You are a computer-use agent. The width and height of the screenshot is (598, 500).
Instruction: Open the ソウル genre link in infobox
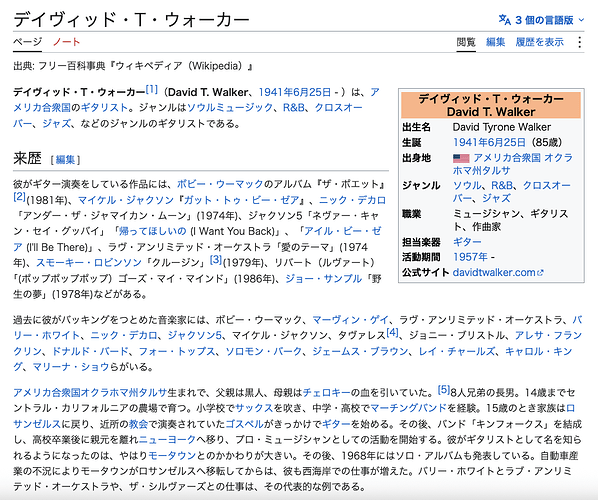coord(467,185)
